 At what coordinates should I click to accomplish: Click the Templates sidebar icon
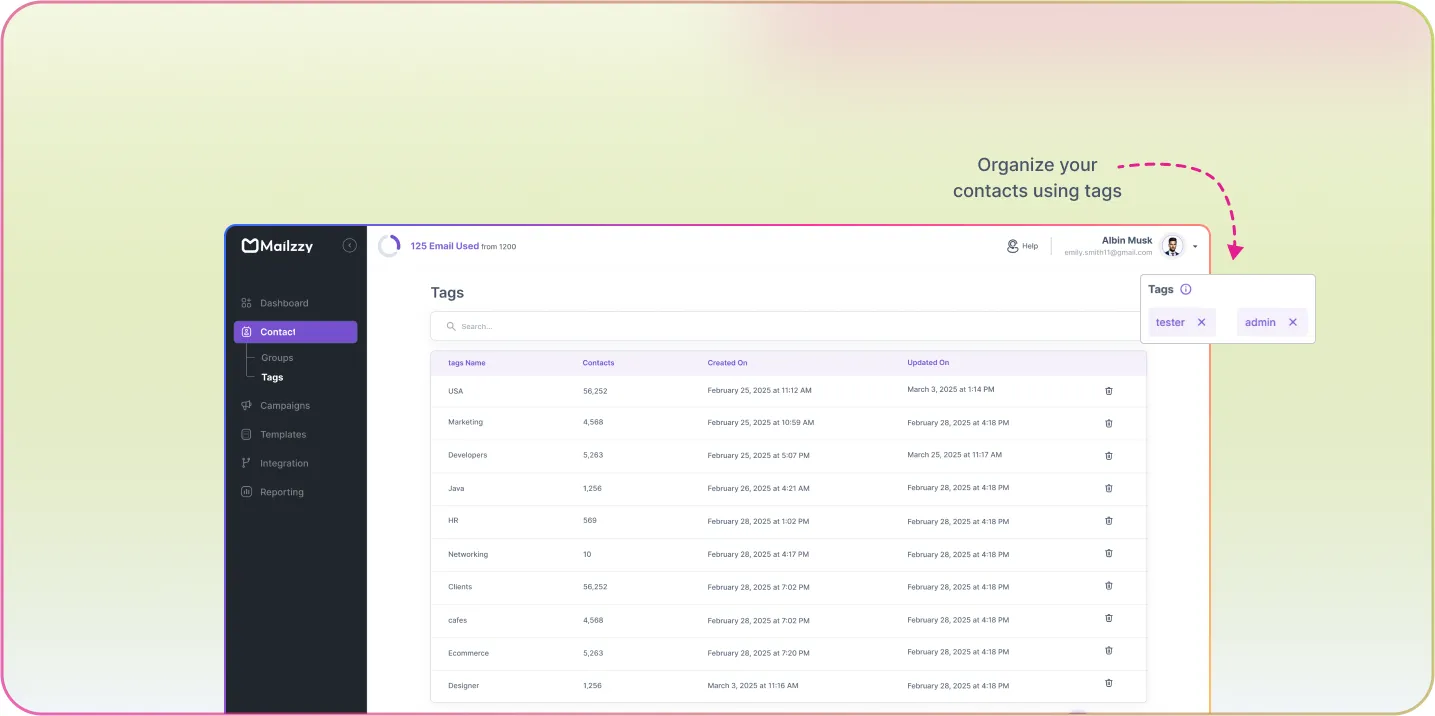(x=246, y=434)
